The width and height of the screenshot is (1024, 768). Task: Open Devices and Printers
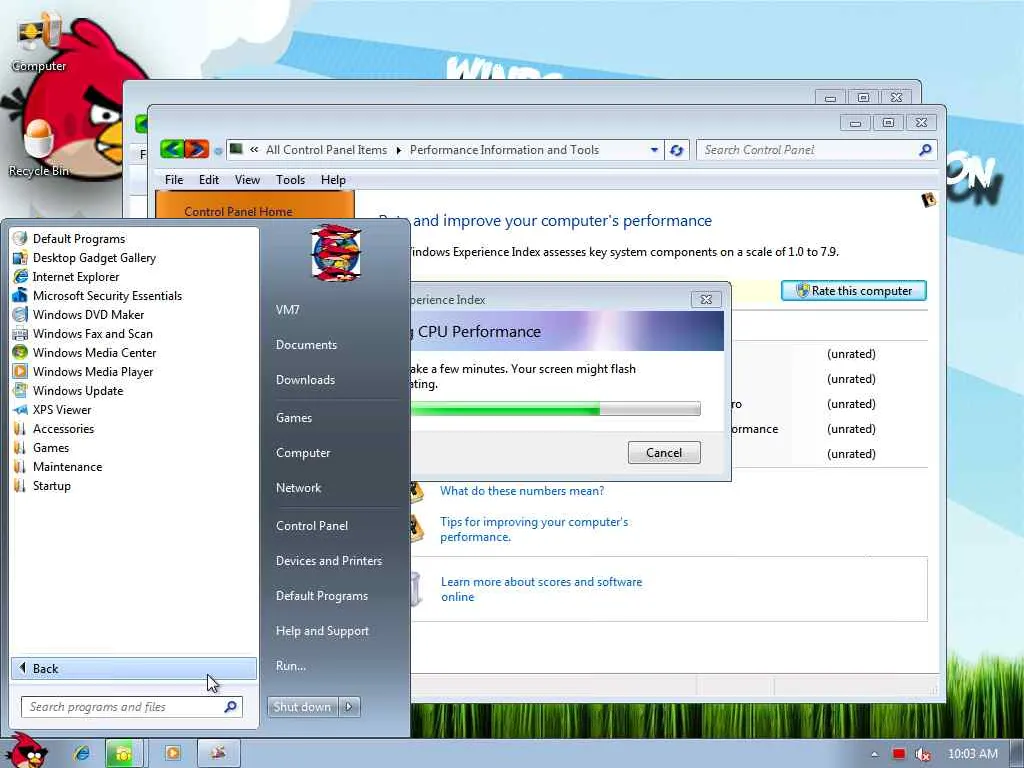tap(328, 561)
